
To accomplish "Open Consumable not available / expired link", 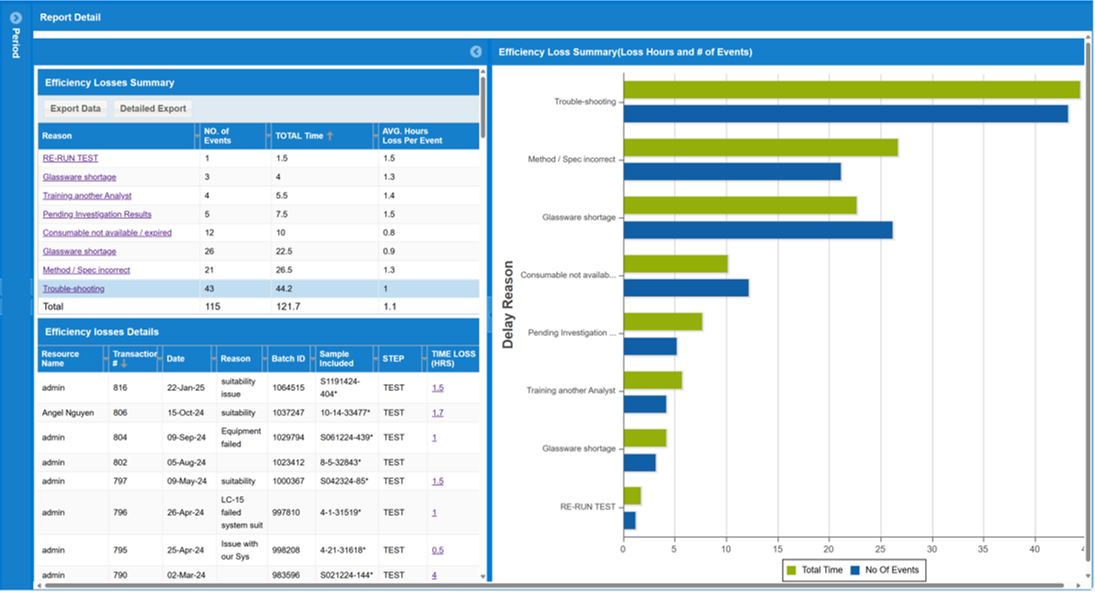I will click(x=107, y=233).
